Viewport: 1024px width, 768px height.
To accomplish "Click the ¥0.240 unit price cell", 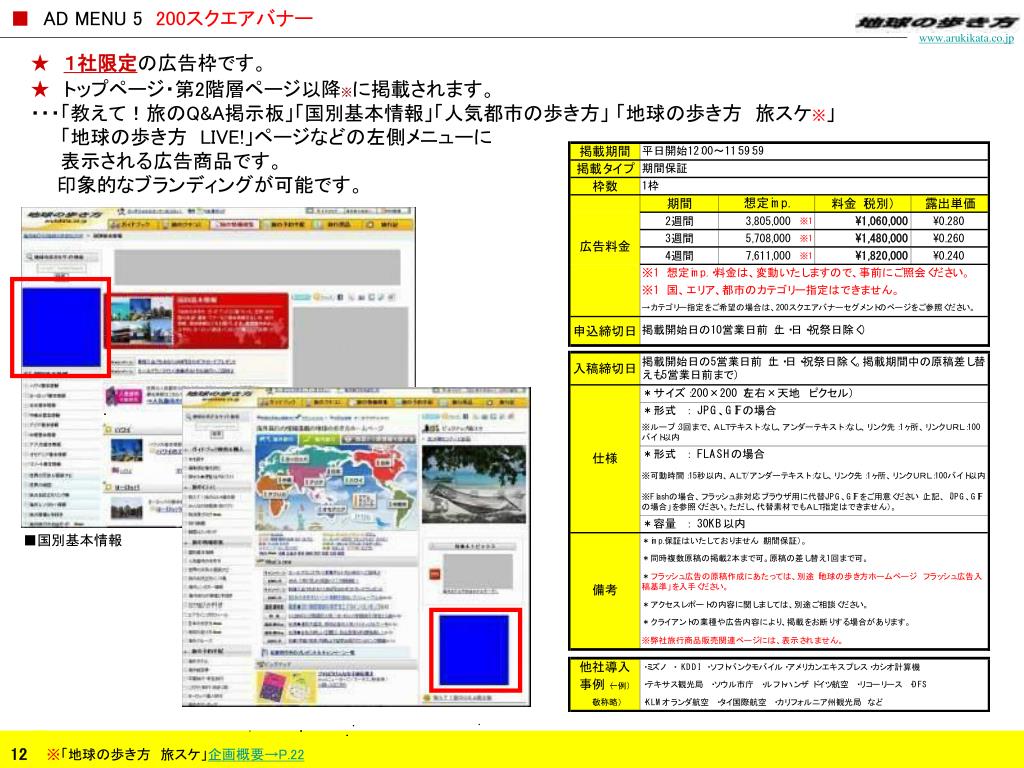I will 948,256.
